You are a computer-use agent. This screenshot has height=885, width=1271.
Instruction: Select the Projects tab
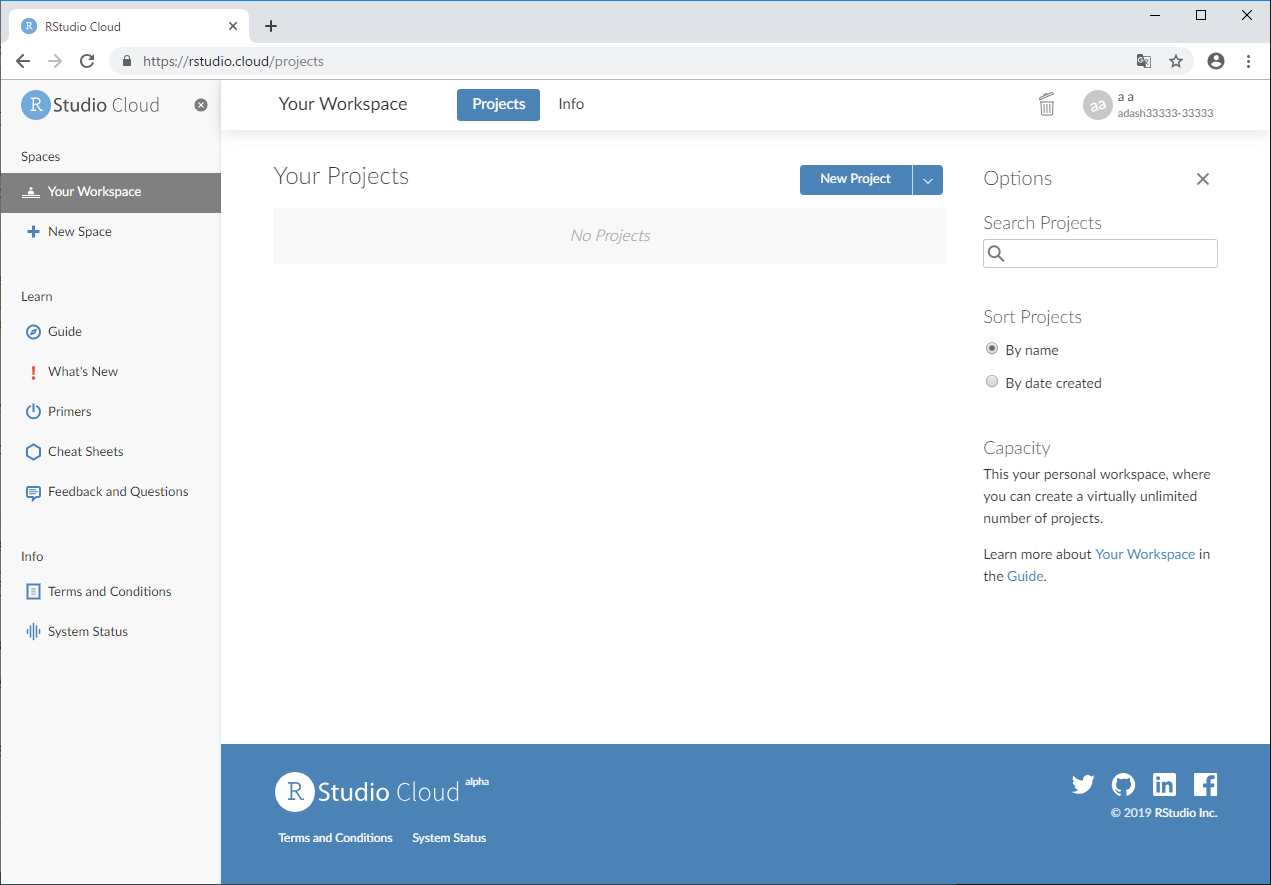click(498, 105)
